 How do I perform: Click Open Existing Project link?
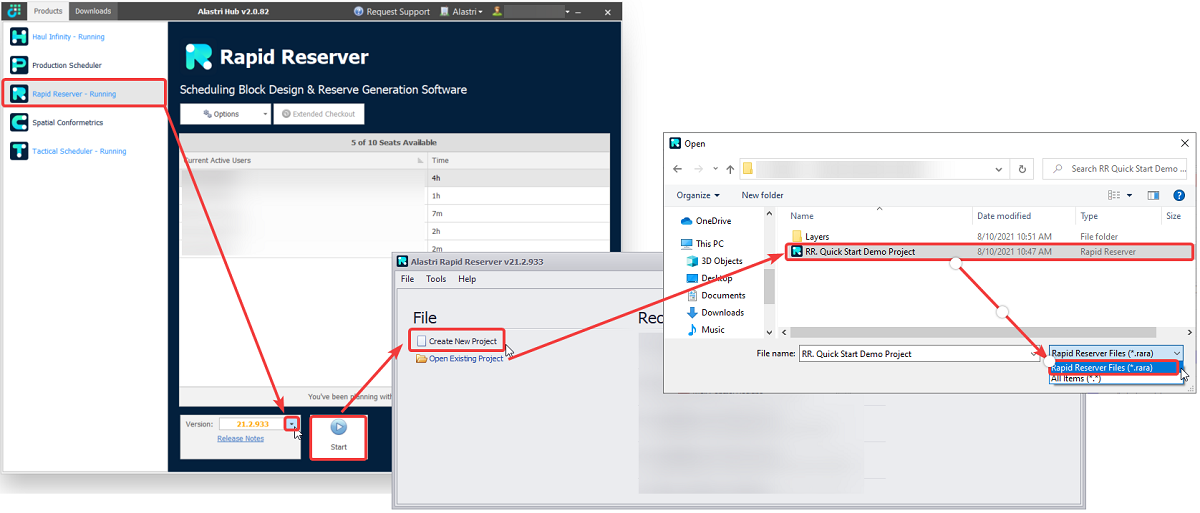coord(466,358)
